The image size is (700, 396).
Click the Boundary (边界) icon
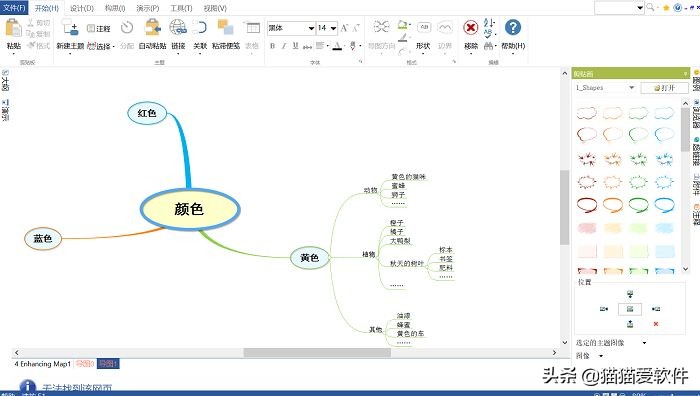pos(445,27)
